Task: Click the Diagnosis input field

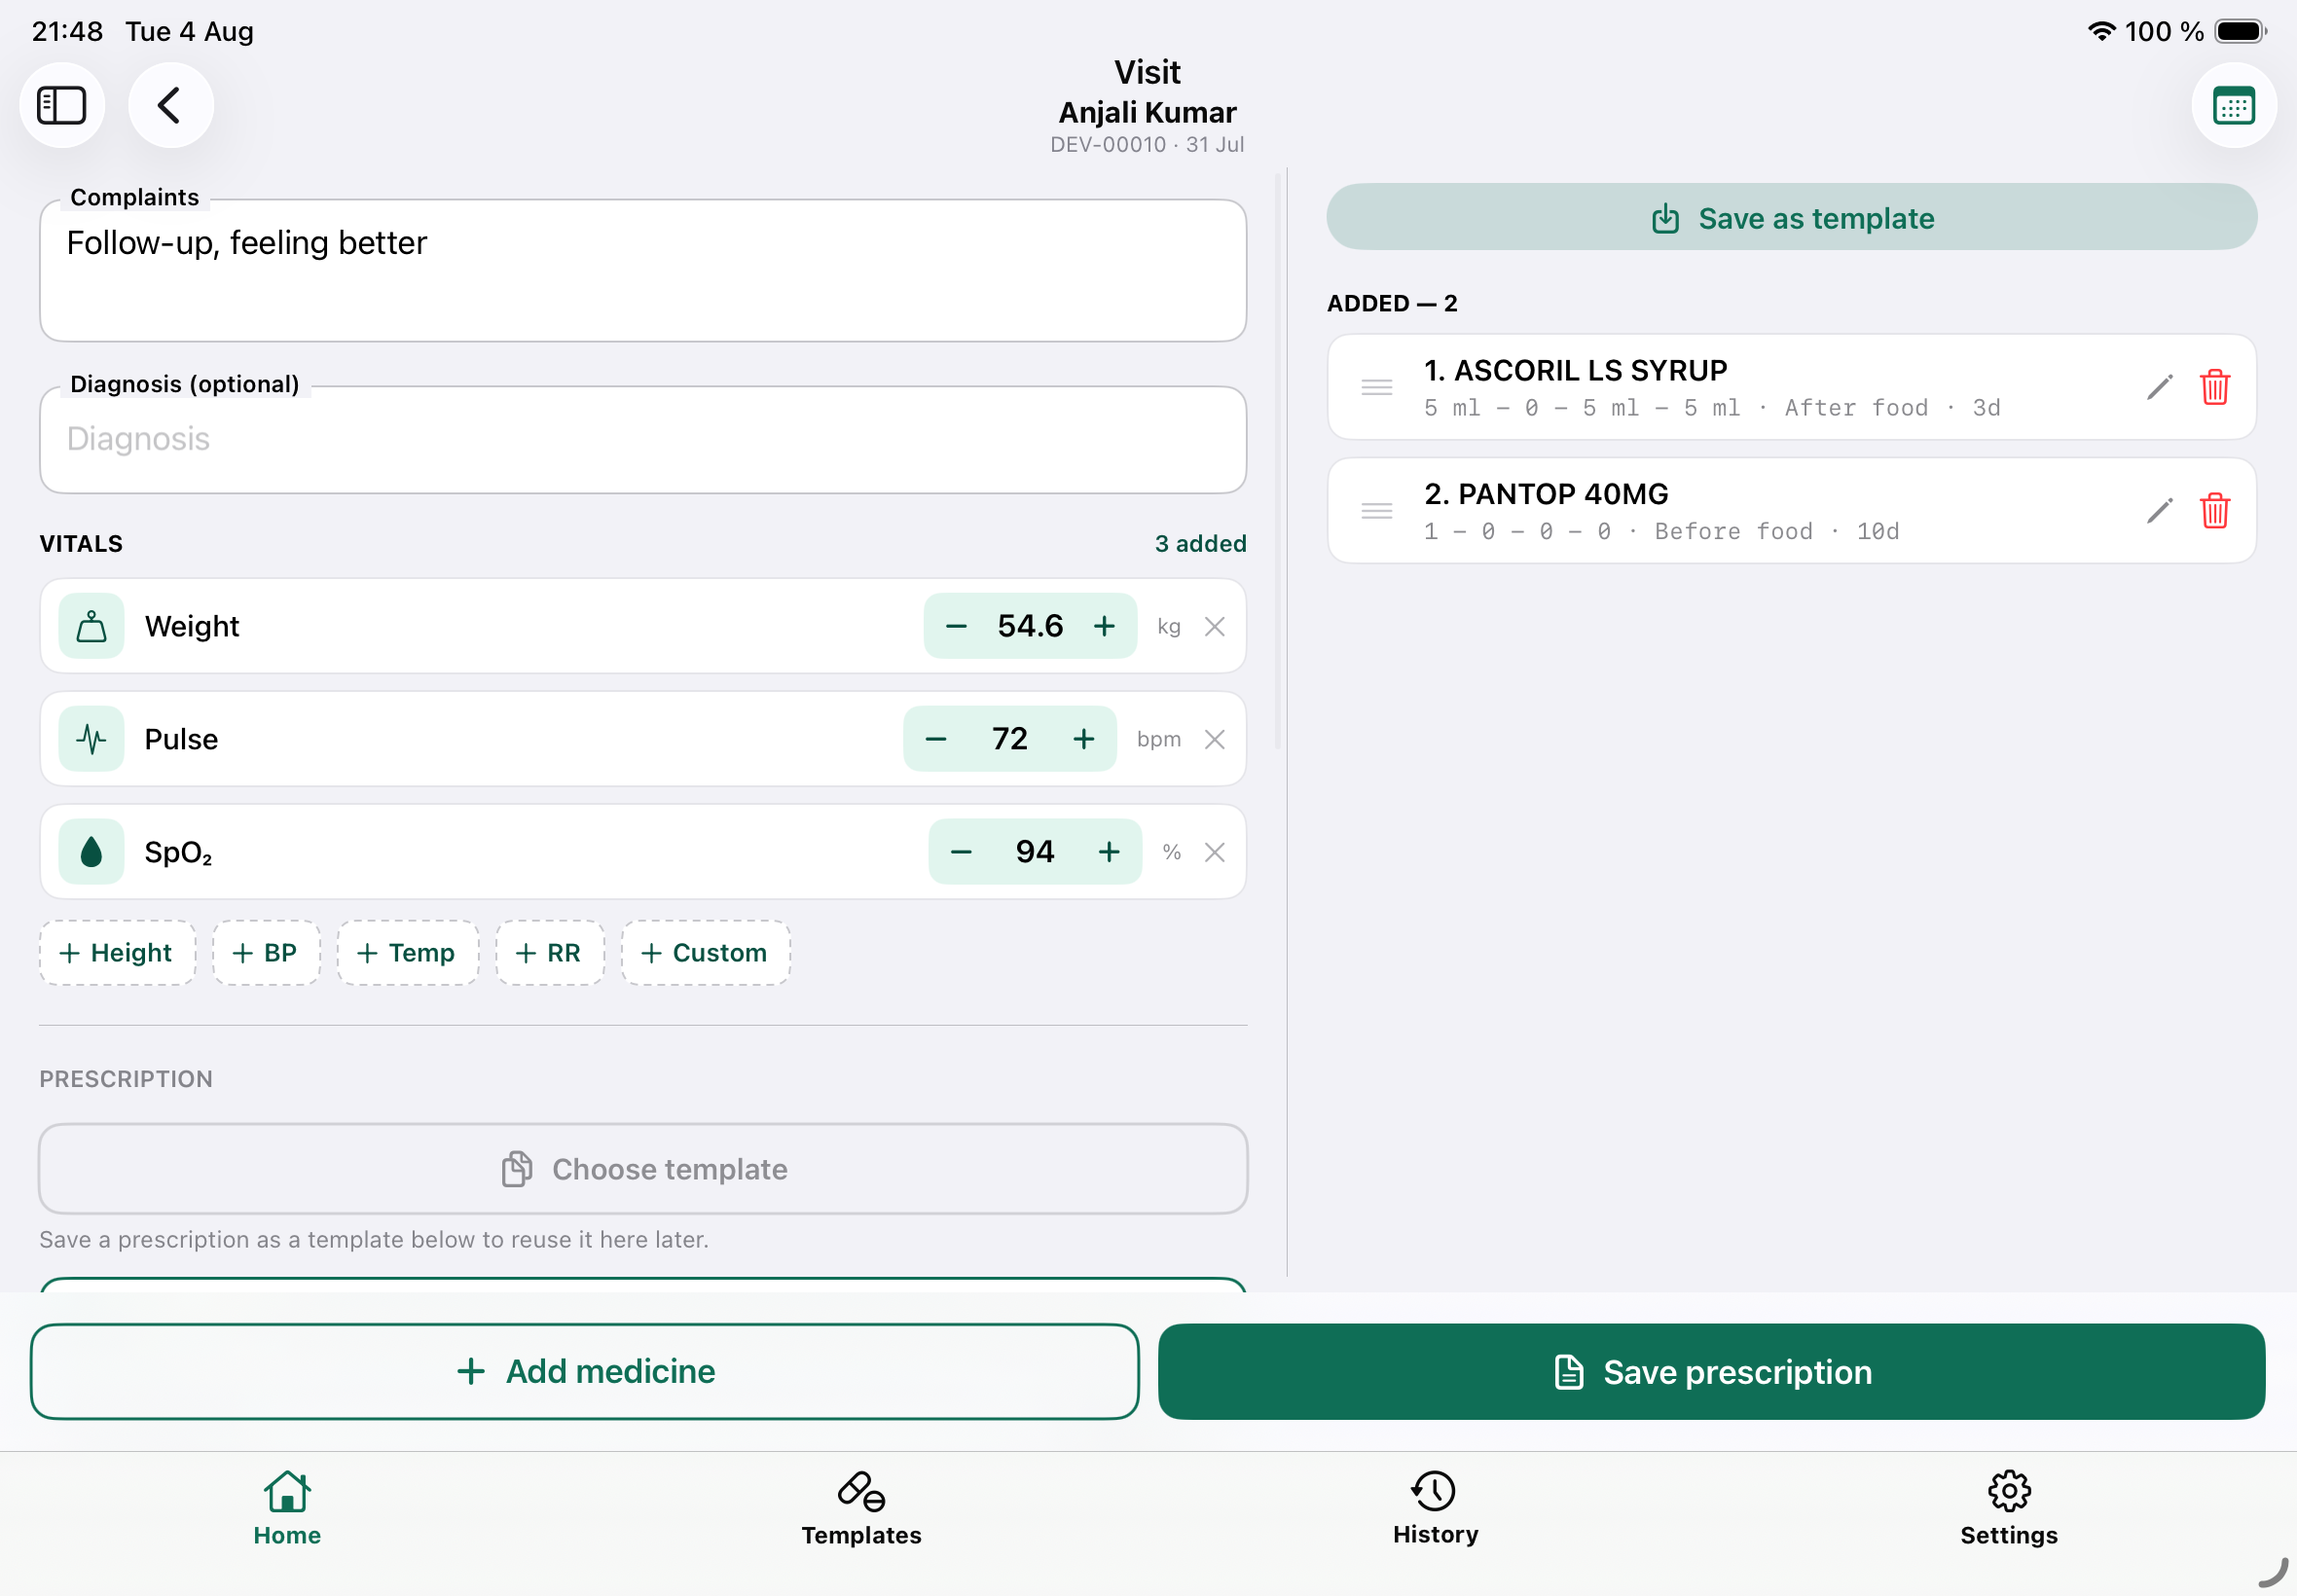Action: point(643,440)
